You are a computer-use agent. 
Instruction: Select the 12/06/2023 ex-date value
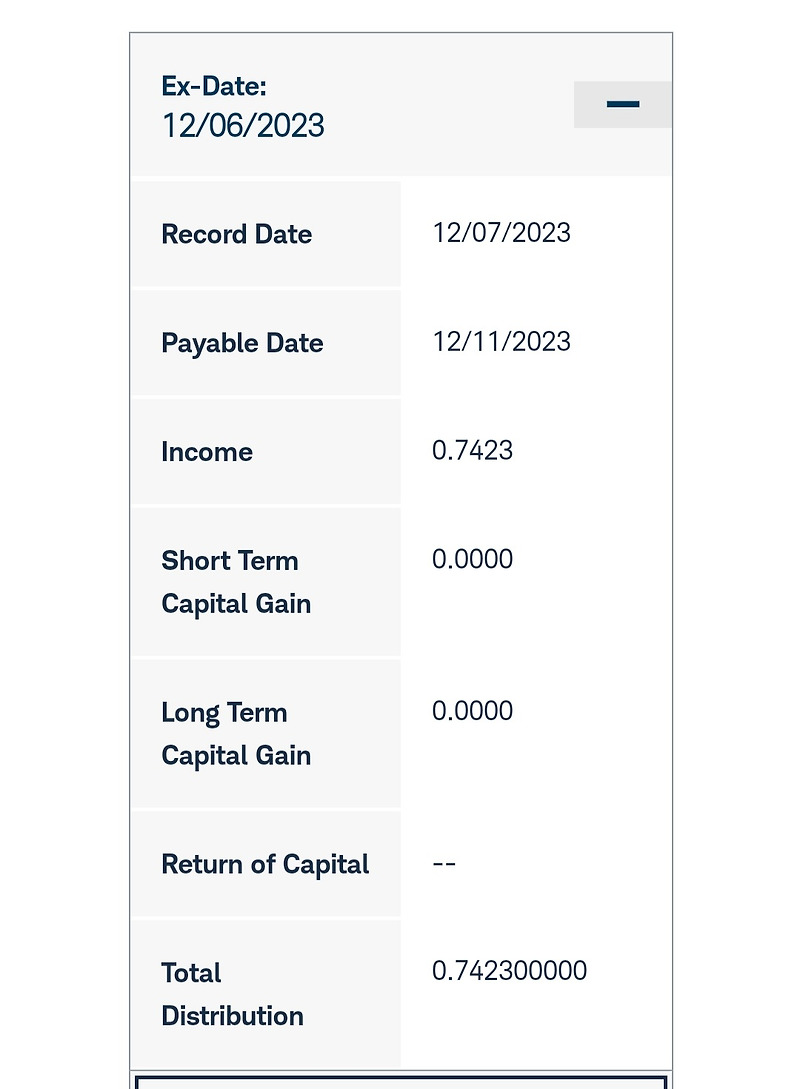click(x=243, y=126)
